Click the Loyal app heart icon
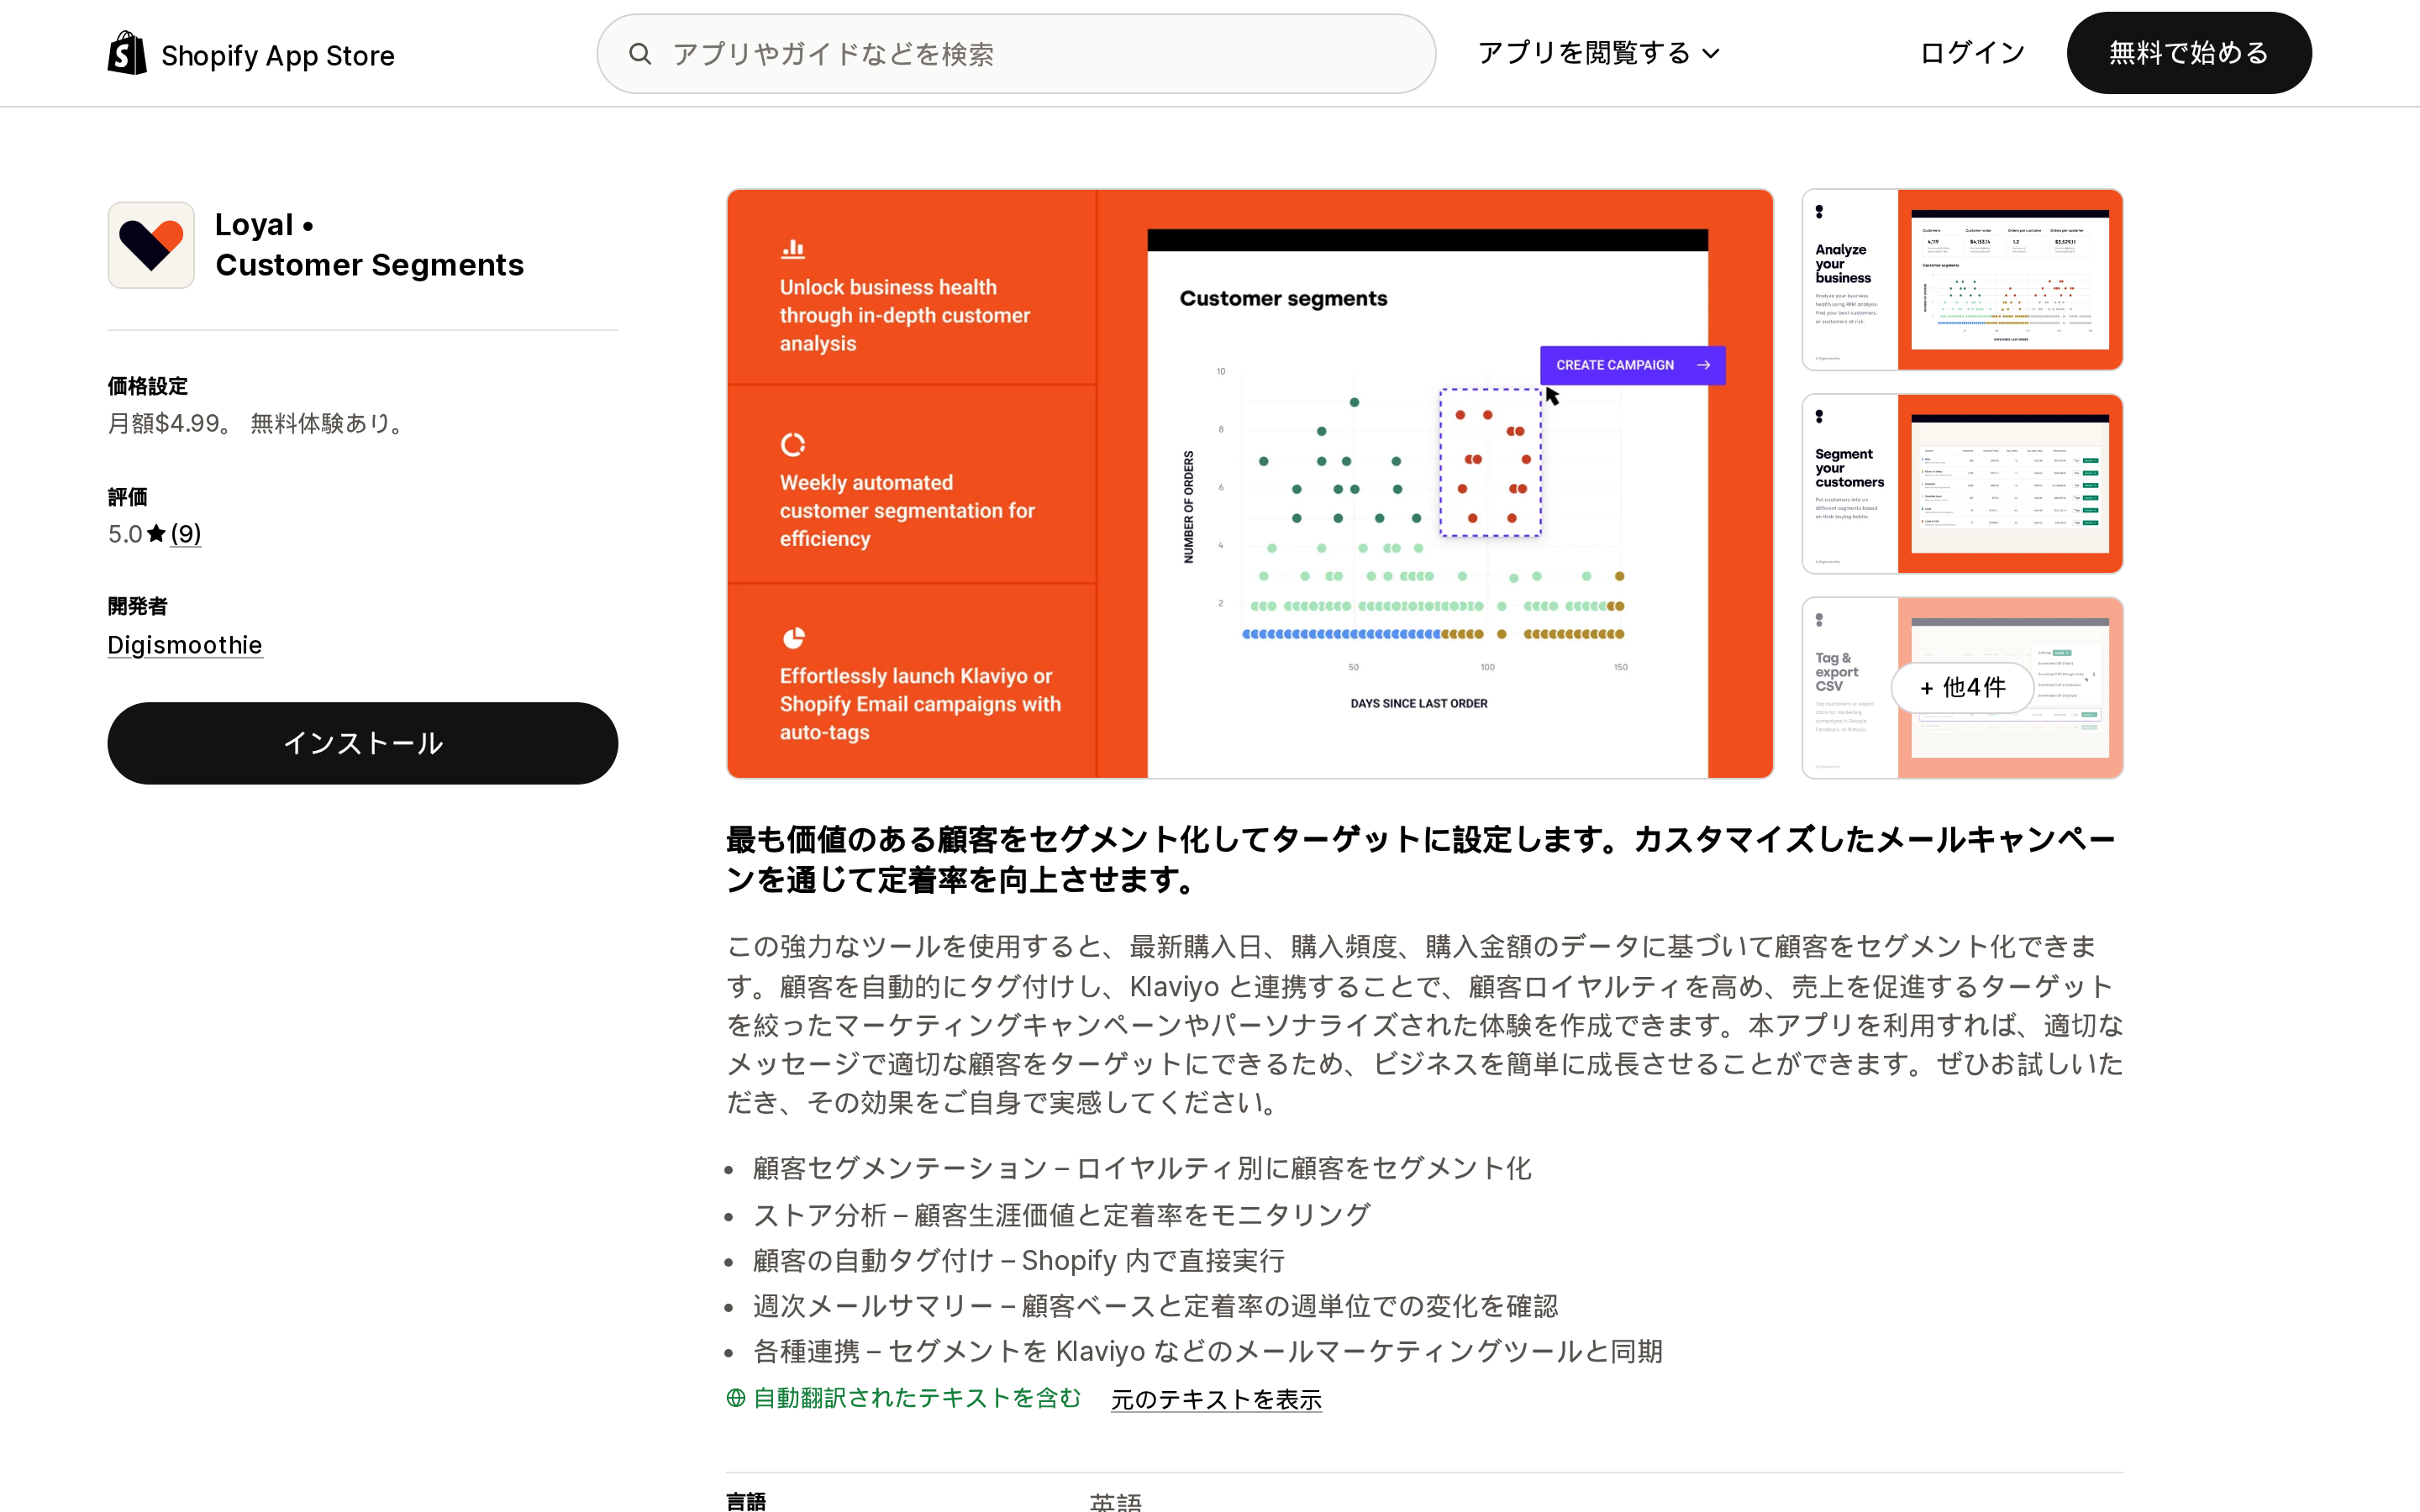 click(151, 245)
